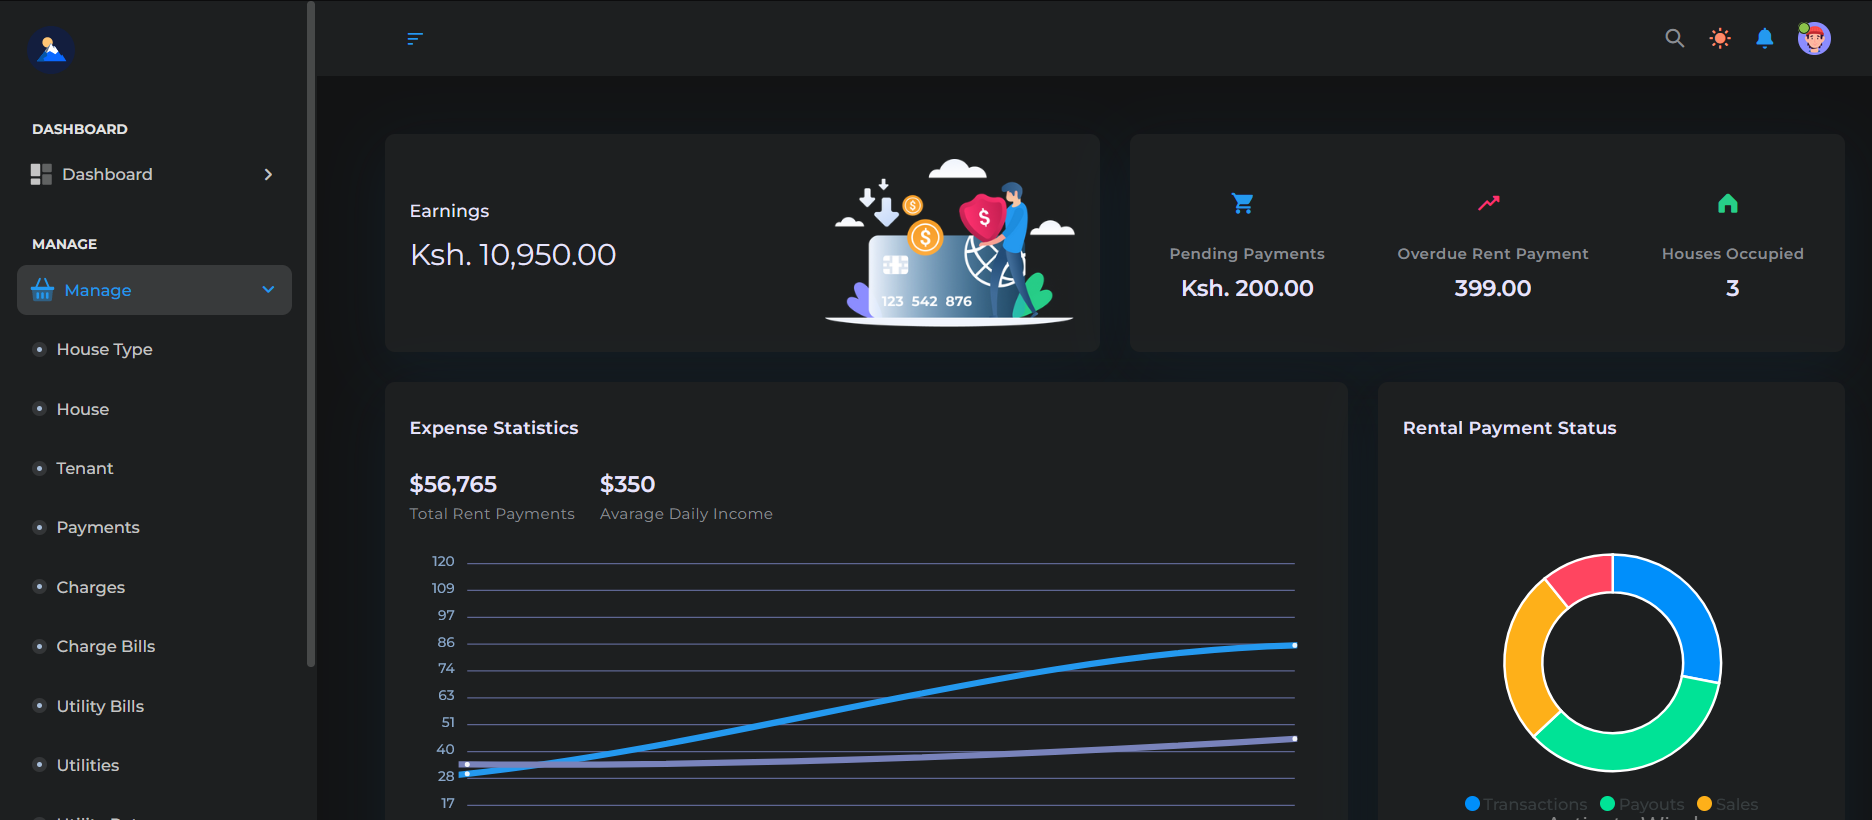Click the sidebar vertical scrollbar
This screenshot has width=1872, height=820.
coord(311,334)
